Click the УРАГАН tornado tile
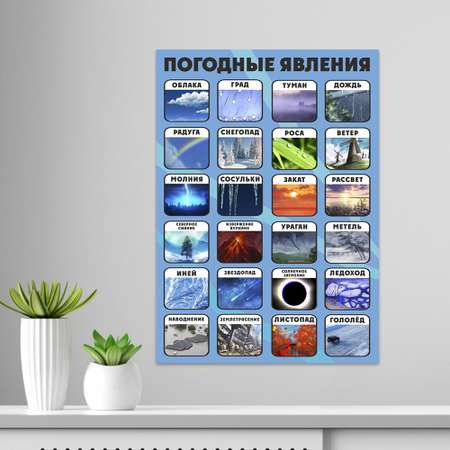This screenshot has width=450, height=450. pos(294,242)
